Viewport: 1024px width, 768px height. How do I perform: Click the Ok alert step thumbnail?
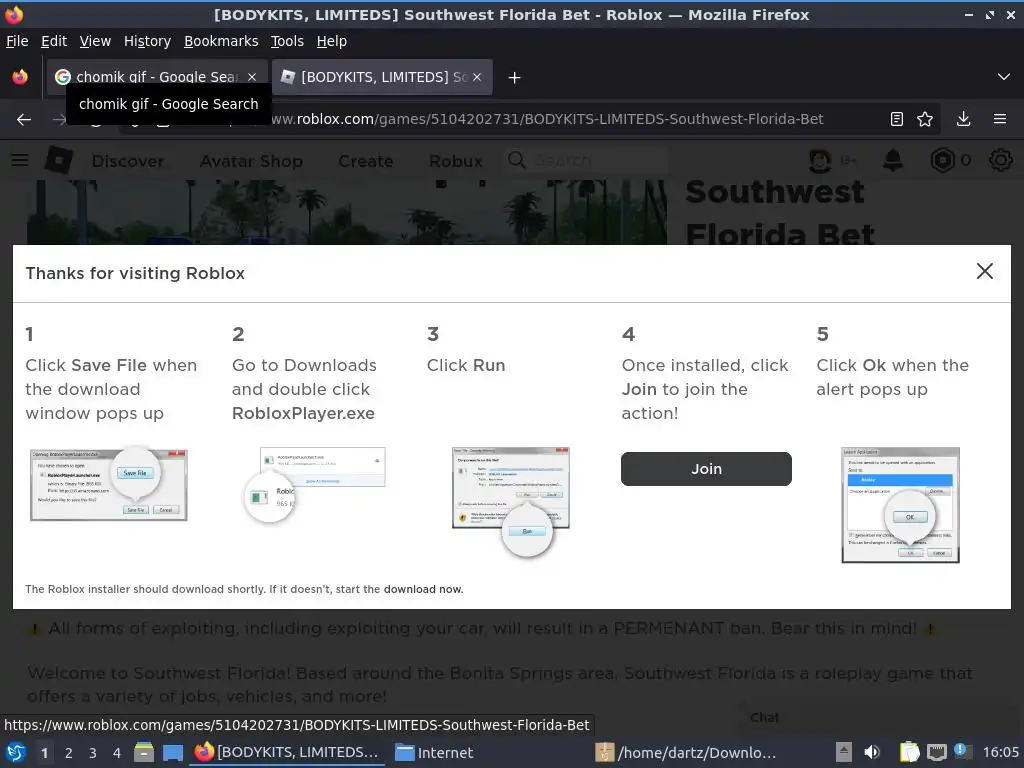901,505
